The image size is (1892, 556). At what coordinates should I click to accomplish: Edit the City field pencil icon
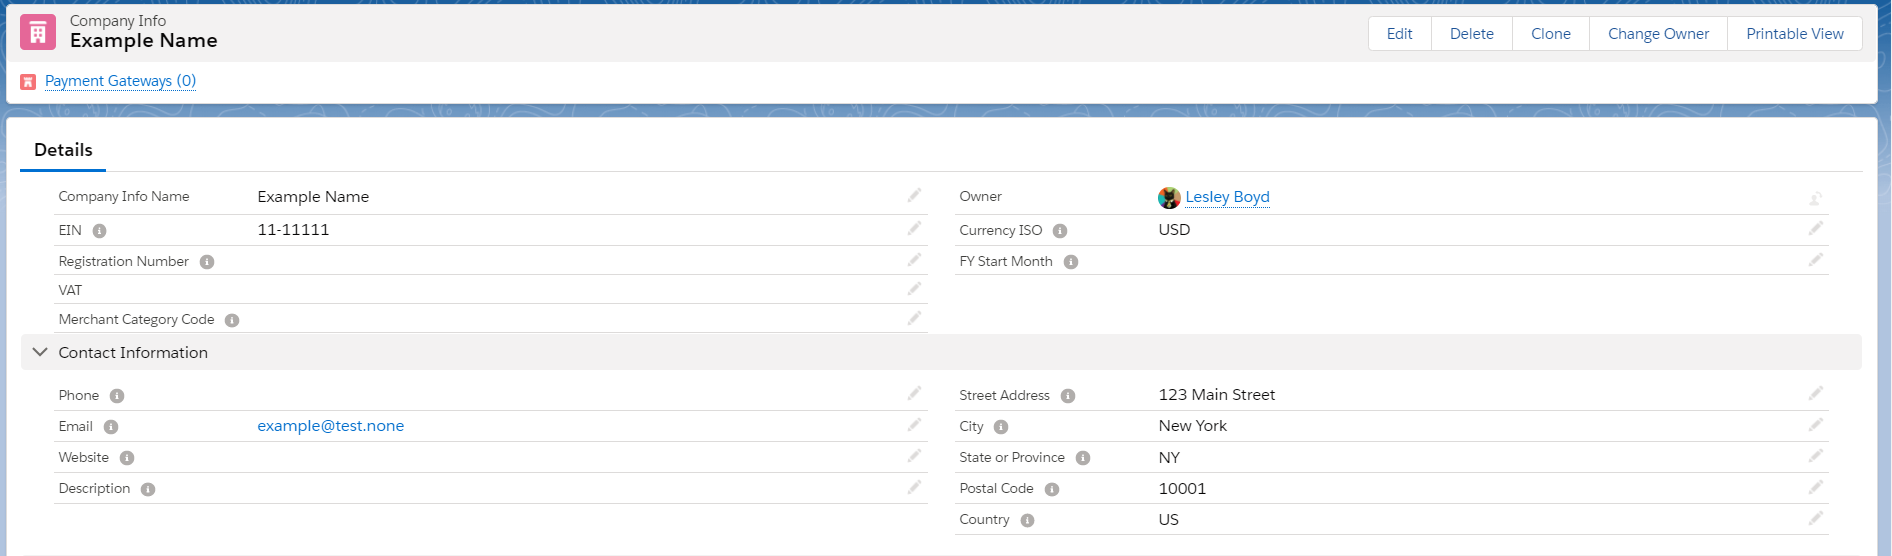click(1816, 424)
